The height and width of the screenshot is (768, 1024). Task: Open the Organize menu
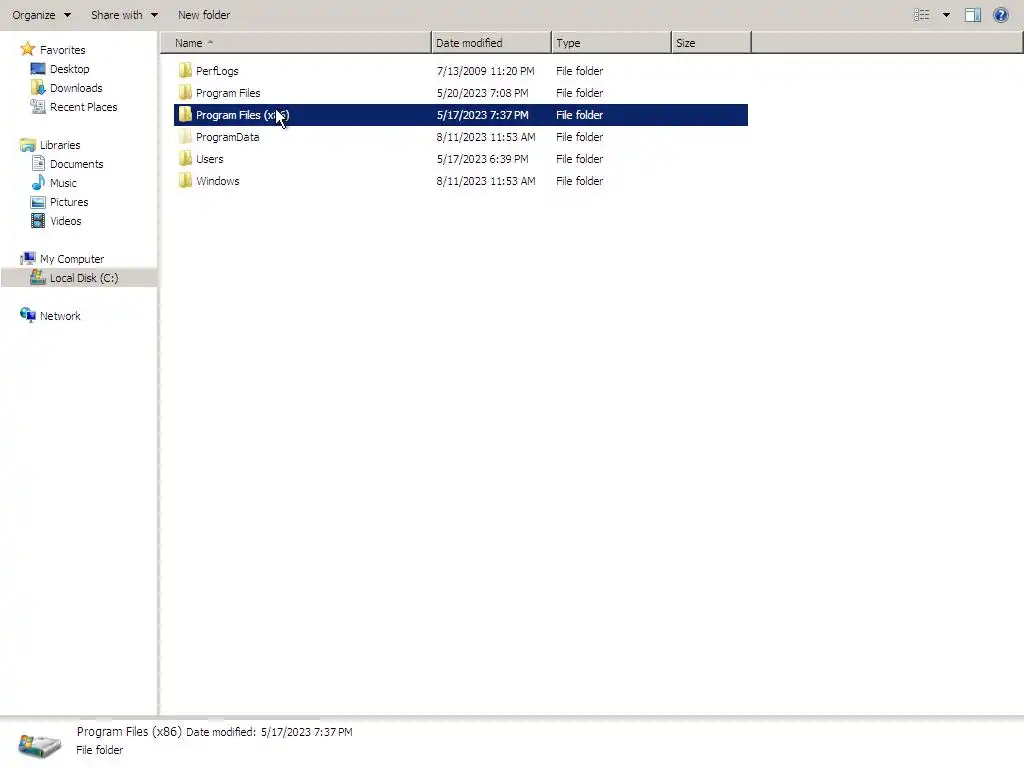pyautogui.click(x=41, y=15)
